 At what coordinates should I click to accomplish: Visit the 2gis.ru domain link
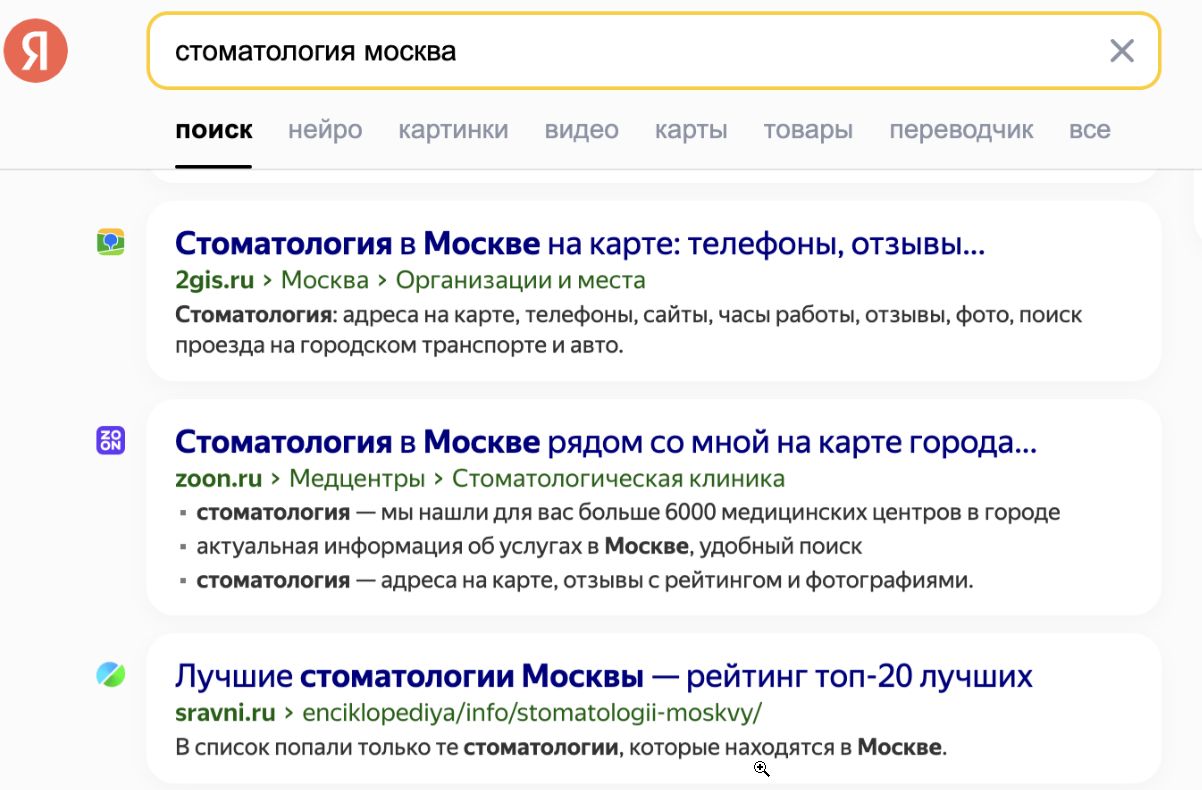214,280
